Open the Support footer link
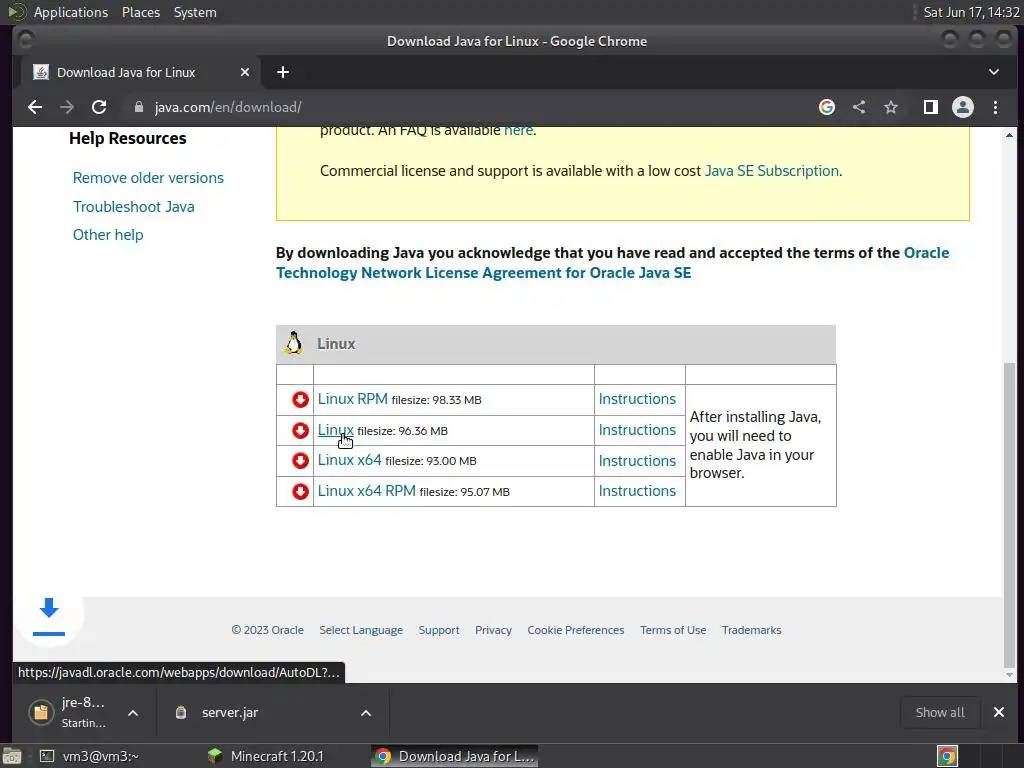This screenshot has height=768, width=1024. (x=439, y=630)
